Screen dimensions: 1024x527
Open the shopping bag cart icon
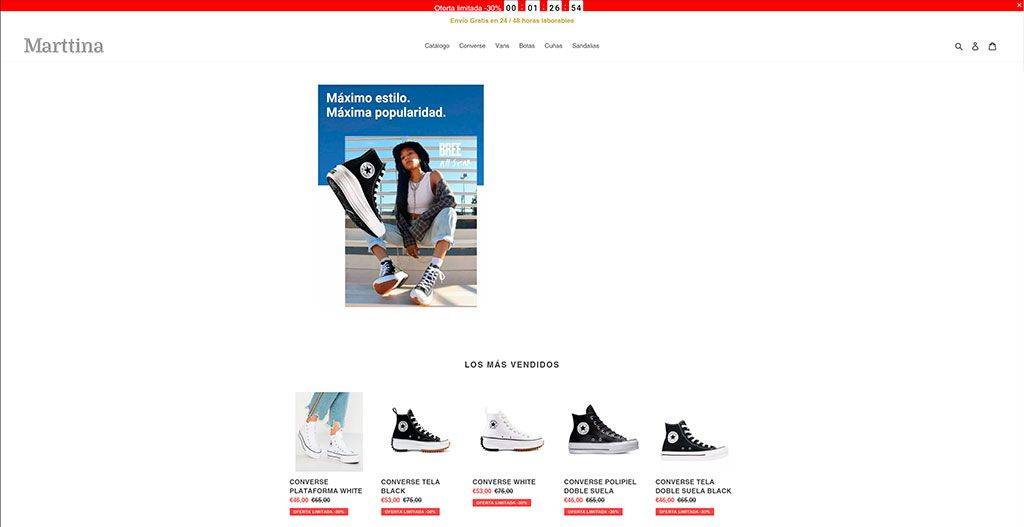pos(992,46)
